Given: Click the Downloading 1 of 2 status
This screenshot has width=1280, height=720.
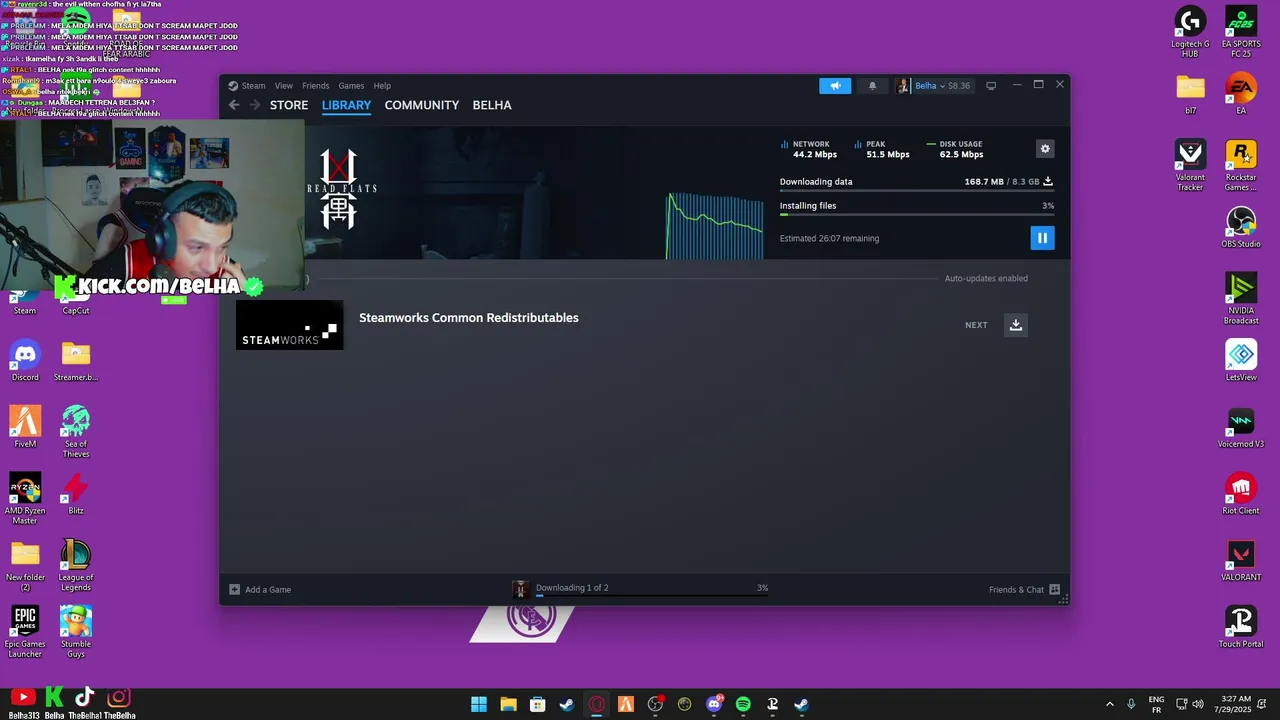Looking at the screenshot, I should [x=572, y=588].
